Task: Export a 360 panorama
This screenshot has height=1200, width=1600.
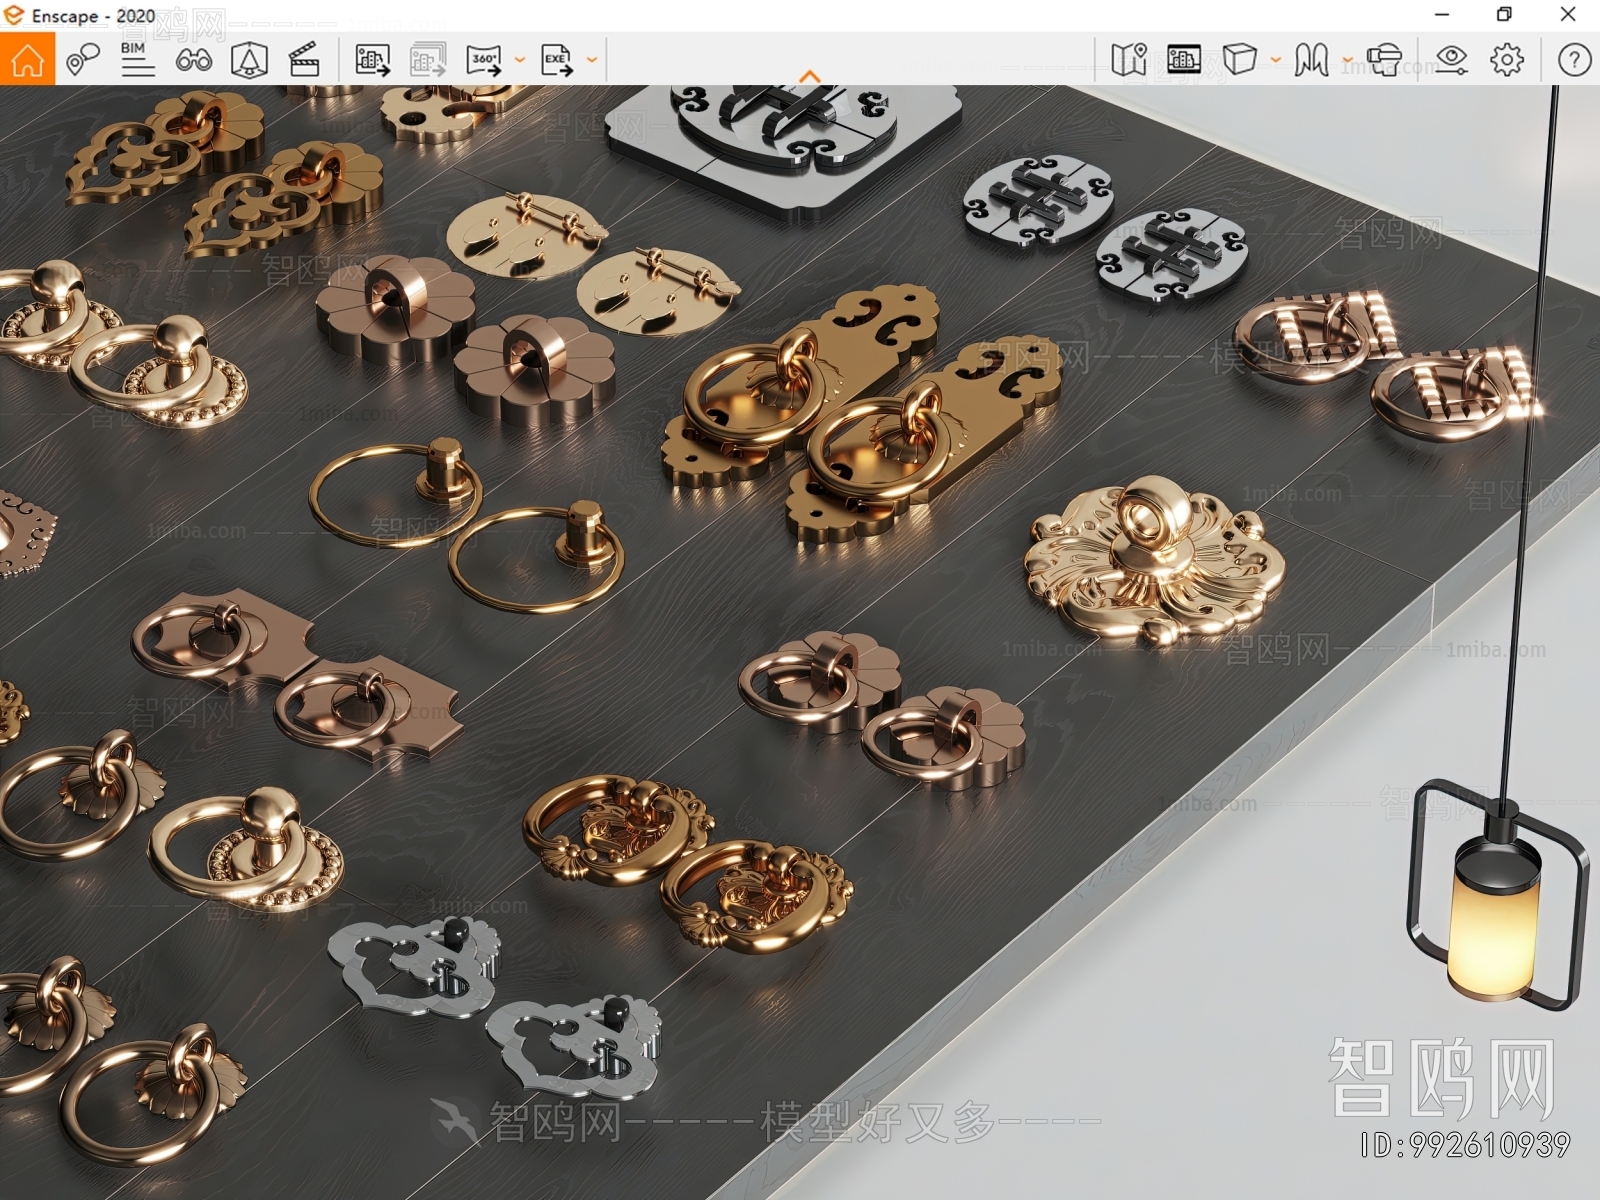Action: click(x=484, y=60)
